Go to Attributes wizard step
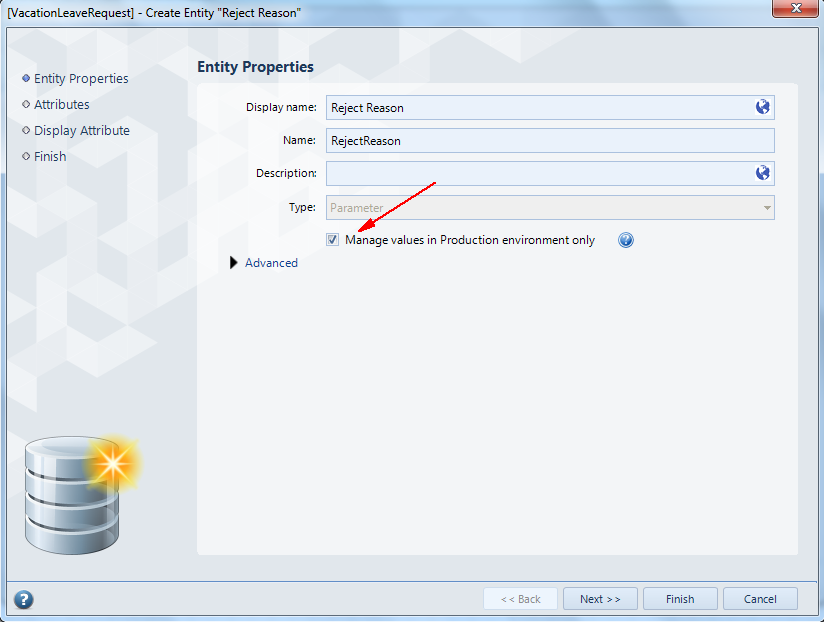This screenshot has width=824, height=622. [x=61, y=104]
